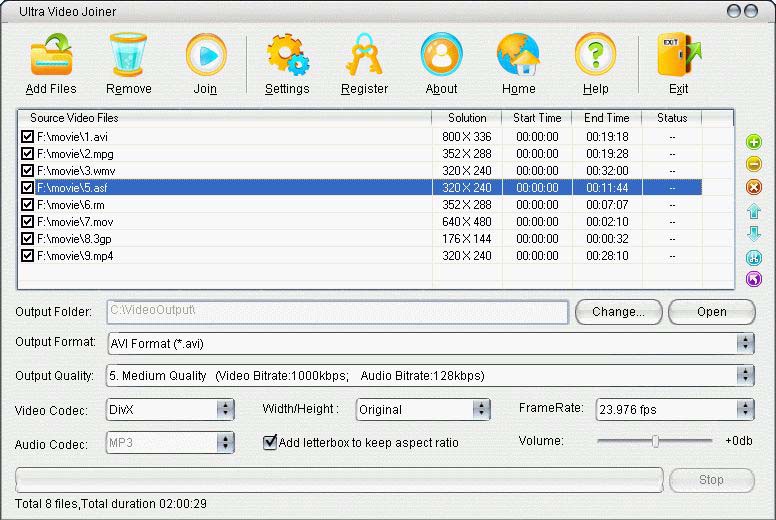The image size is (776, 520).
Task: Click the Volume slider handle
Action: tap(655, 441)
